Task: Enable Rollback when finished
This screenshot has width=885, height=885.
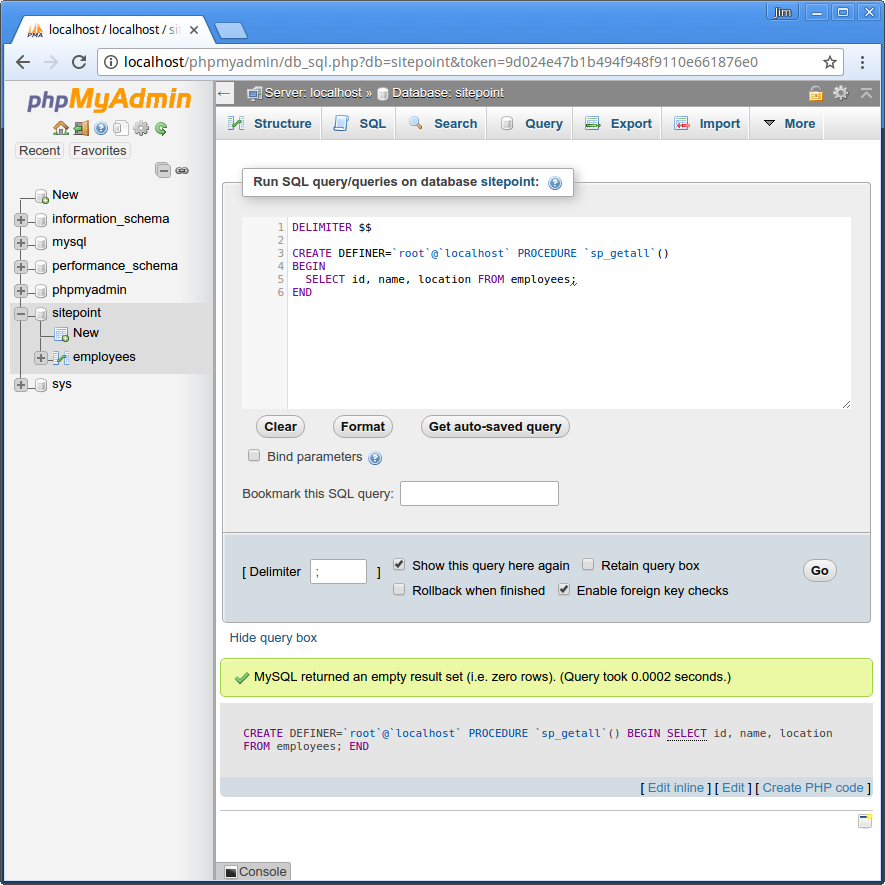Action: click(x=399, y=589)
